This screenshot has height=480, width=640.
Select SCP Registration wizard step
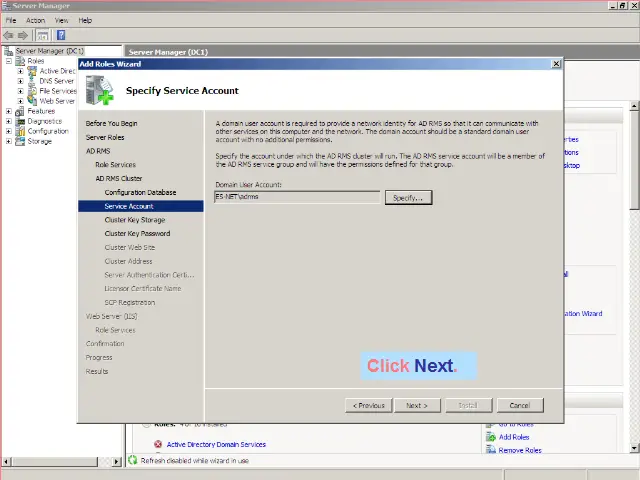tap(130, 302)
